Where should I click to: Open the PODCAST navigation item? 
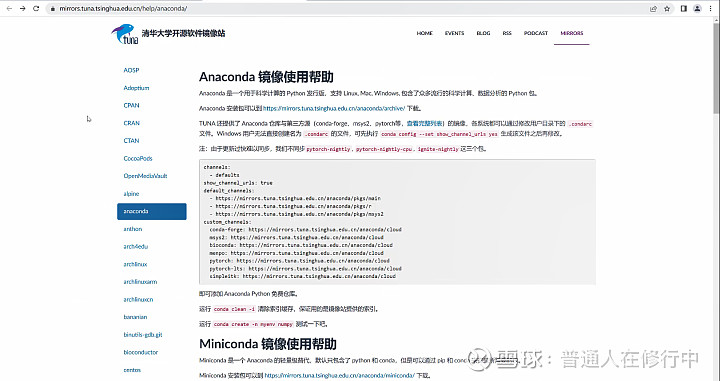tap(536, 34)
